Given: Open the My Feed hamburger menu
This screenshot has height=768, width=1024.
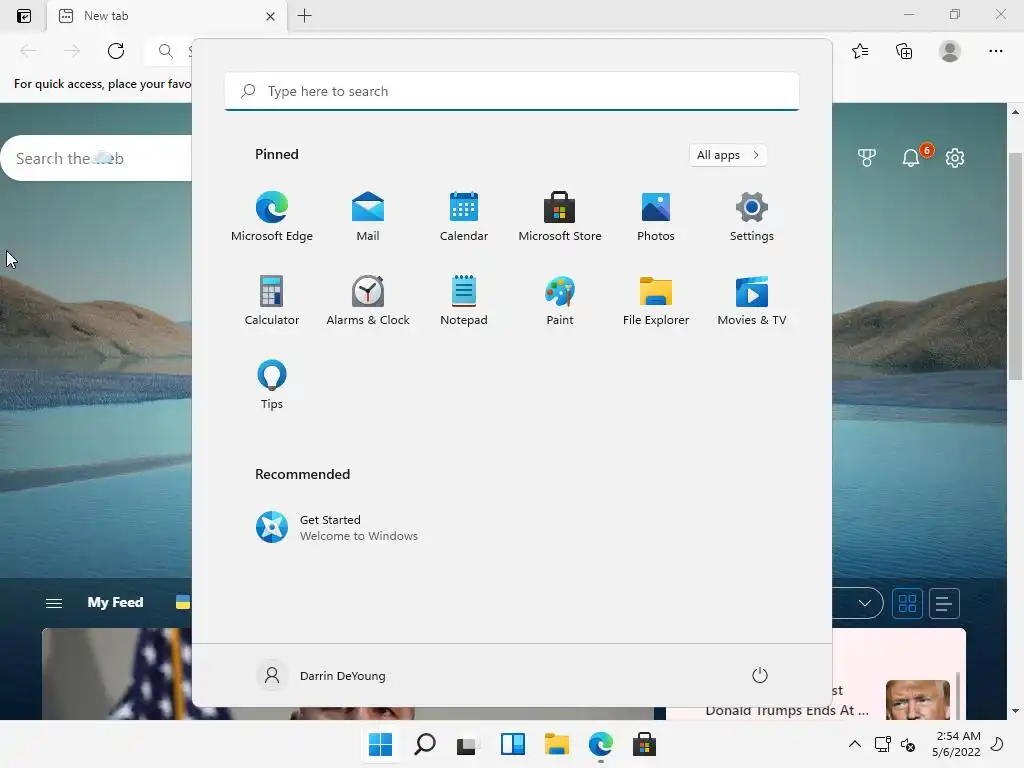Looking at the screenshot, I should 54,603.
